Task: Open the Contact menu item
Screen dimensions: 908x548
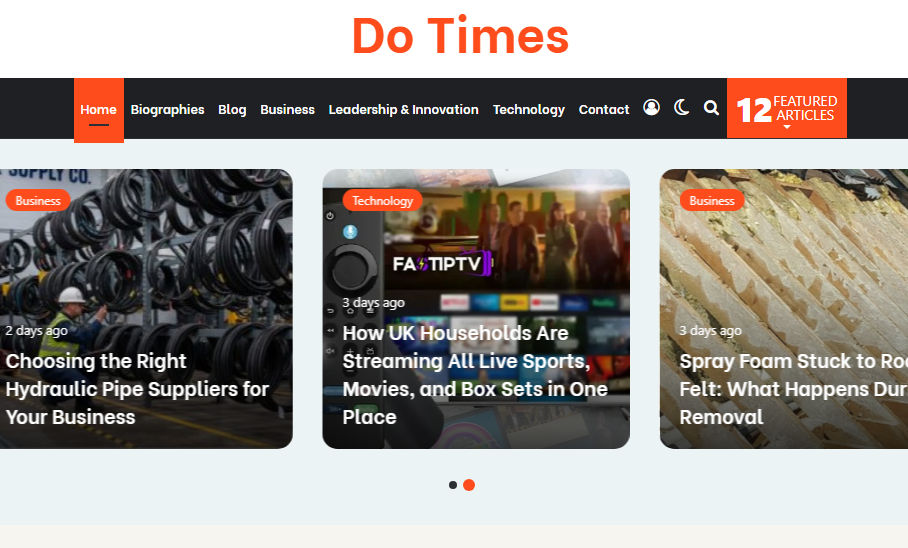Action: tap(603, 109)
